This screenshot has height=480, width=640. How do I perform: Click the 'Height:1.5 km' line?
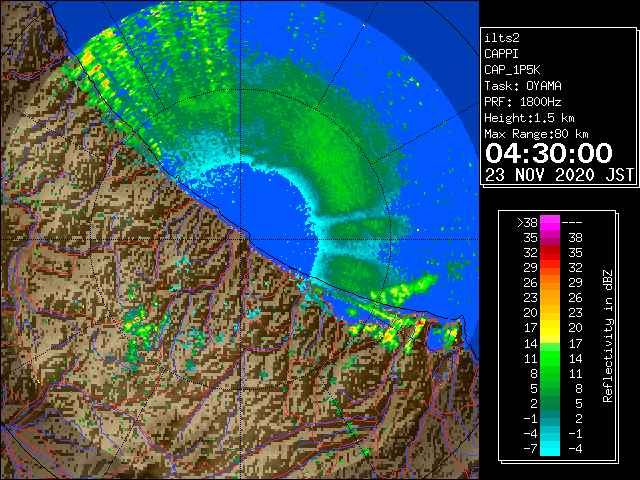point(529,118)
